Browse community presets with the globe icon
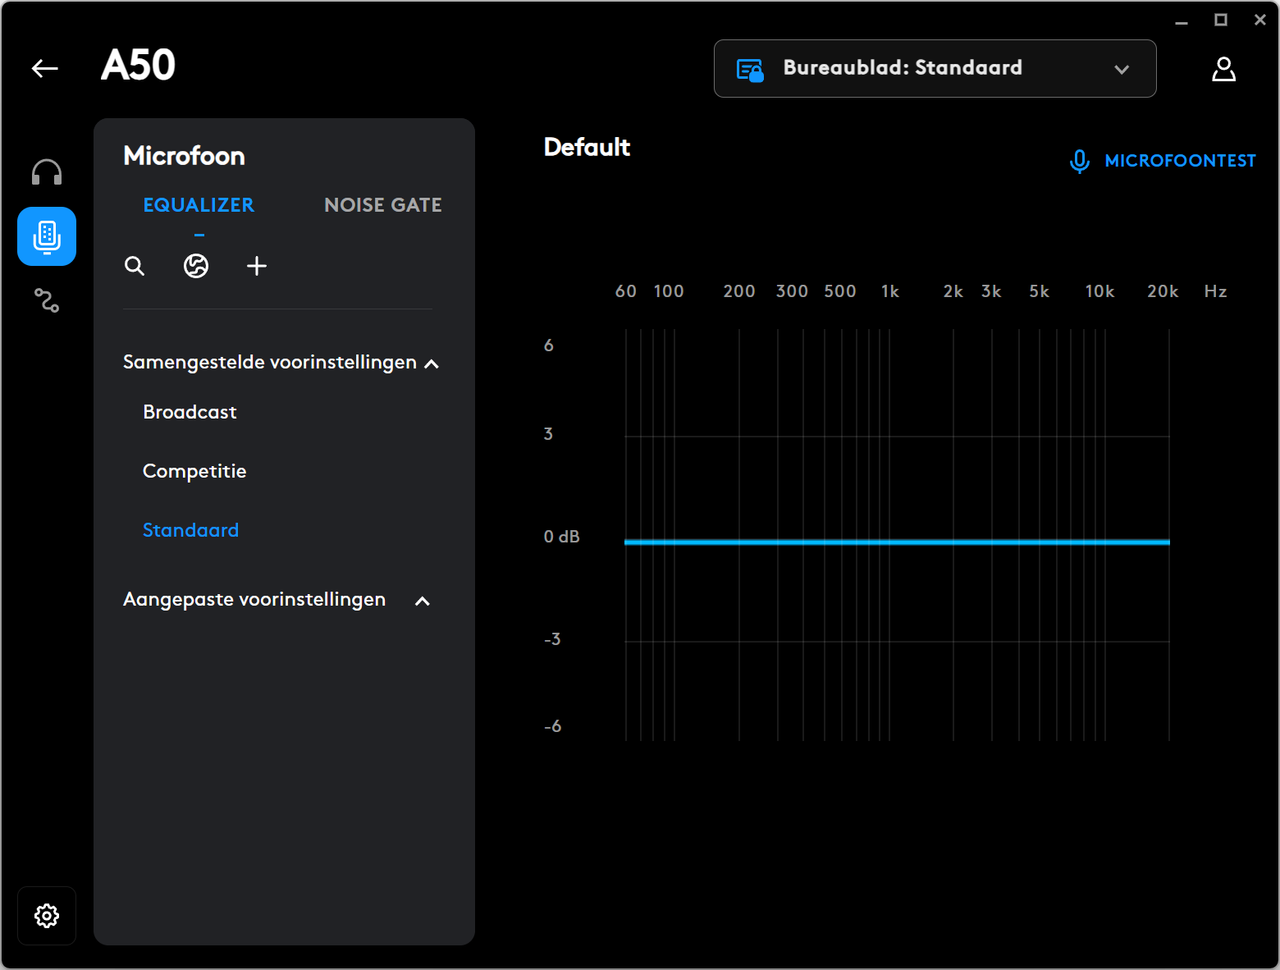Image resolution: width=1280 pixels, height=970 pixels. pos(196,266)
